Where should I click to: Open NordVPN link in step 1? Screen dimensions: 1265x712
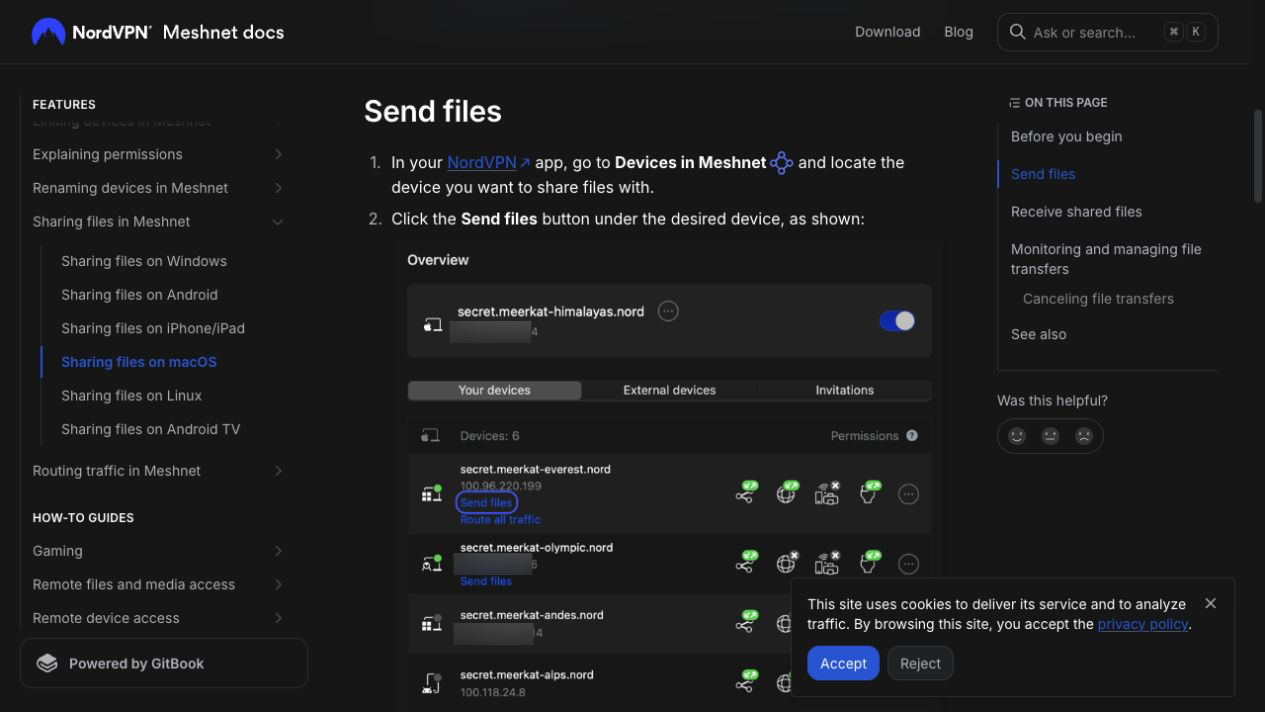coord(489,162)
